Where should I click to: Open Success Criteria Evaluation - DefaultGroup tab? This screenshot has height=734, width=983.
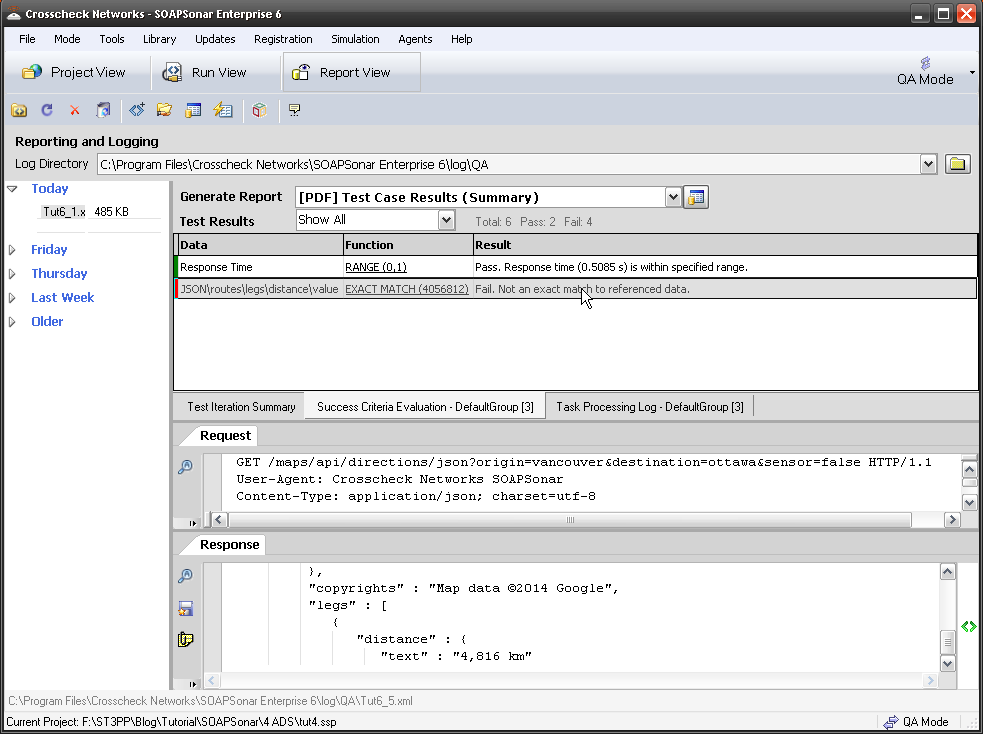point(425,406)
